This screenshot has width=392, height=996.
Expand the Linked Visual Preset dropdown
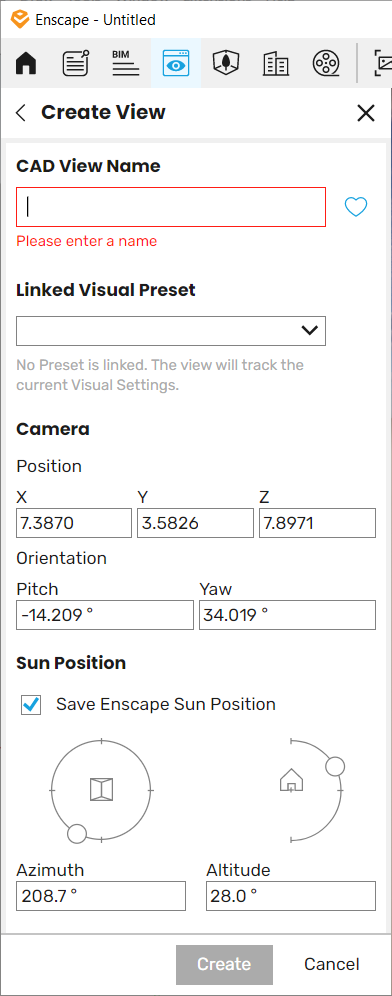pyautogui.click(x=171, y=331)
